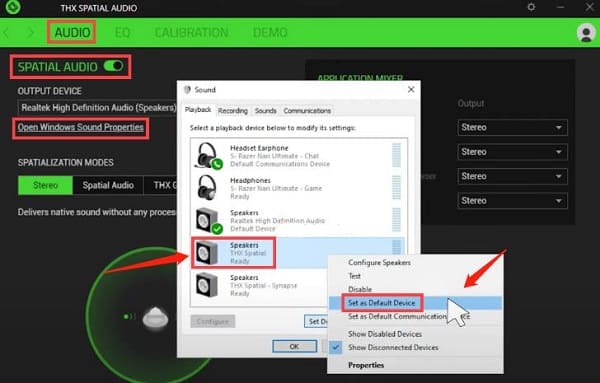This screenshot has width=600, height=383.
Task: Select the THX Spatial Speakers icon
Action: pos(207,253)
